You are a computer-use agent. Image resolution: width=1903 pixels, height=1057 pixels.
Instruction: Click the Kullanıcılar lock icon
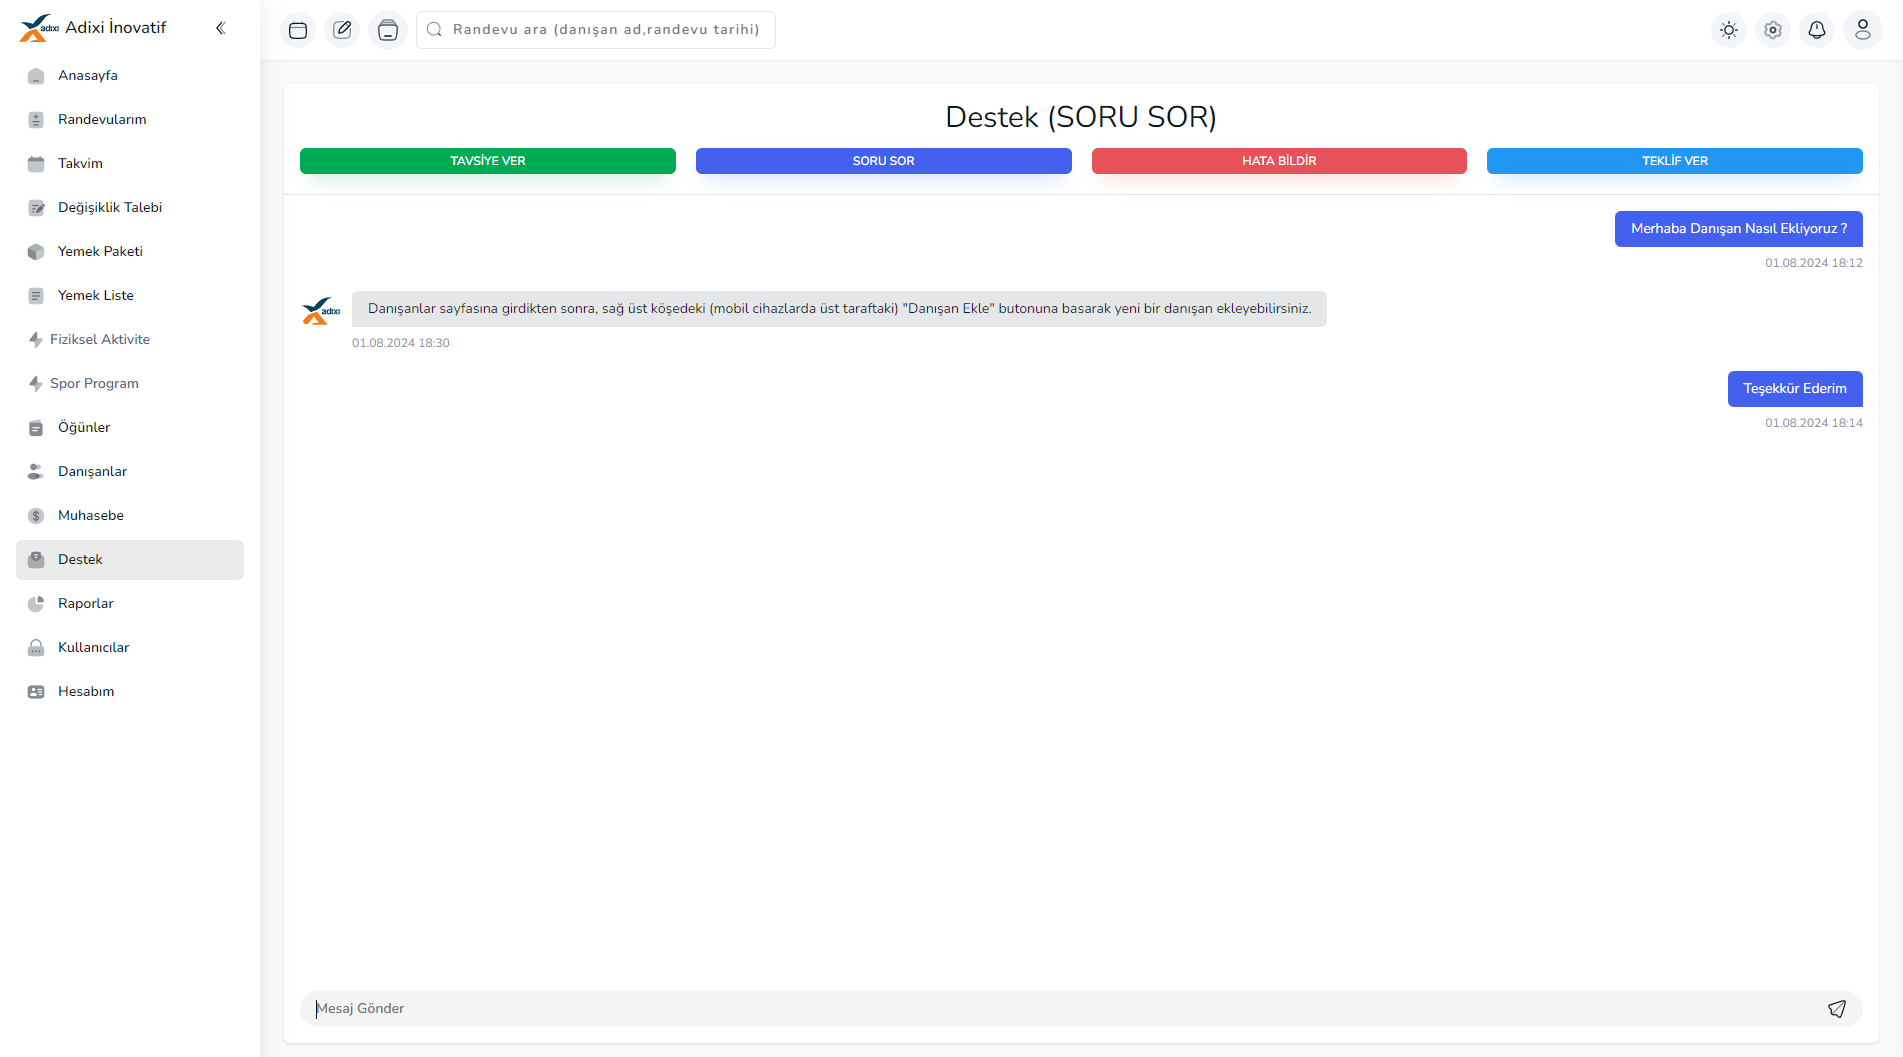[x=36, y=648]
